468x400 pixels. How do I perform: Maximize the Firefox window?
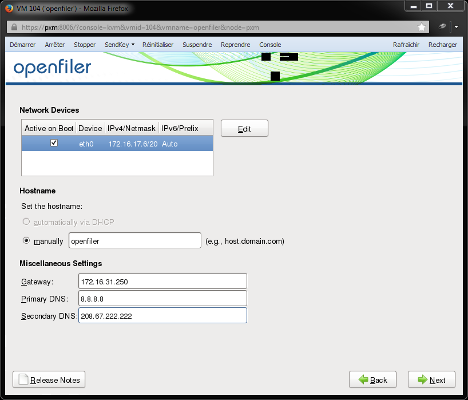click(429, 6)
